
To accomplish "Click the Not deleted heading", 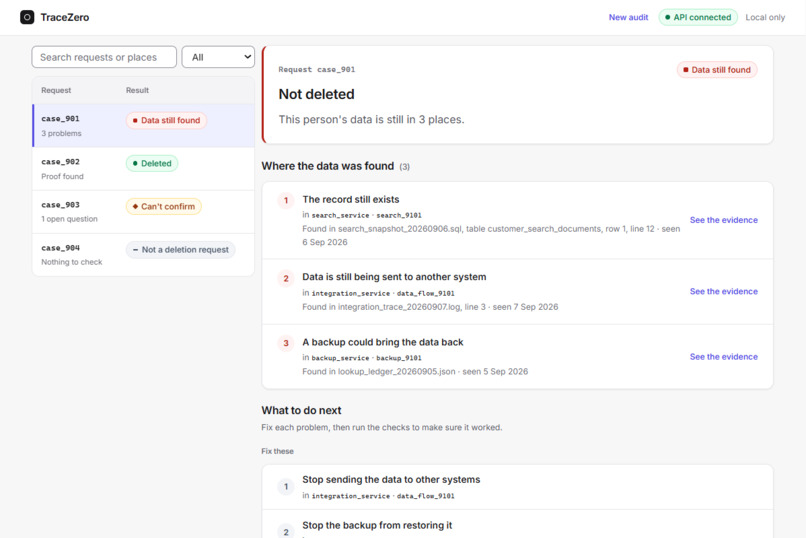I will tap(316, 94).
